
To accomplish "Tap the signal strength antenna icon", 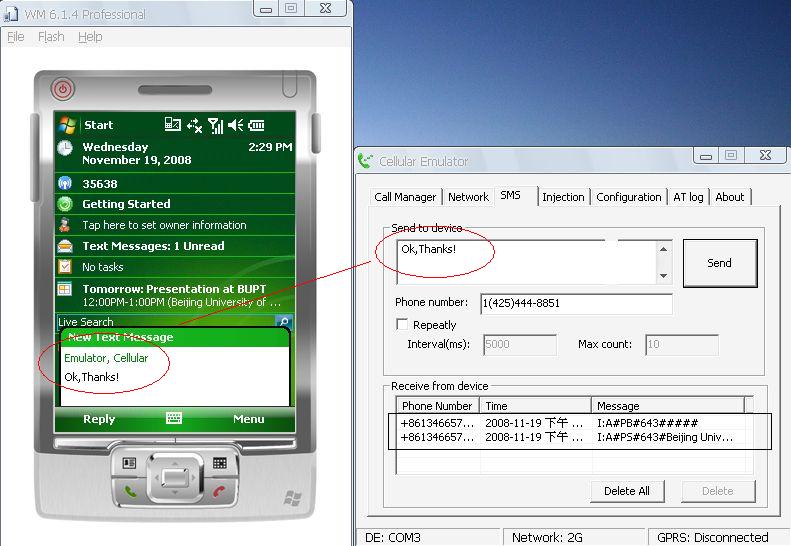I will point(215,125).
